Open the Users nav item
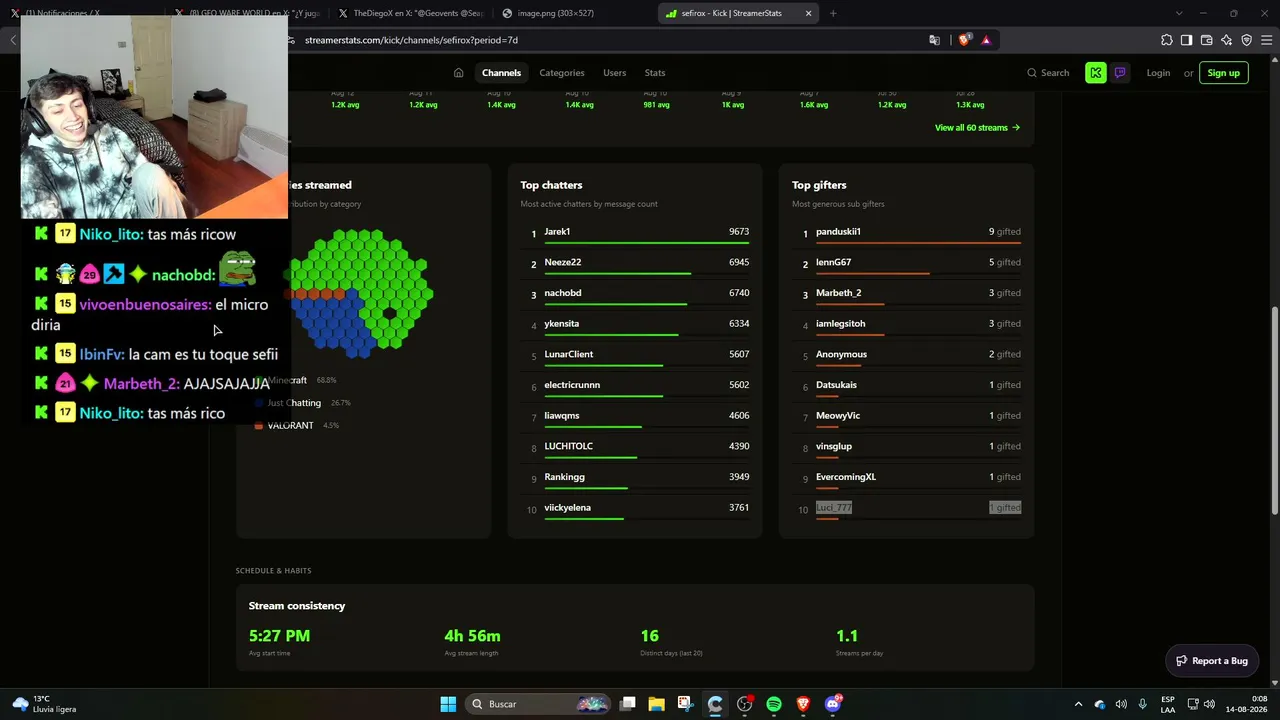This screenshot has height=720, width=1280. click(x=614, y=73)
